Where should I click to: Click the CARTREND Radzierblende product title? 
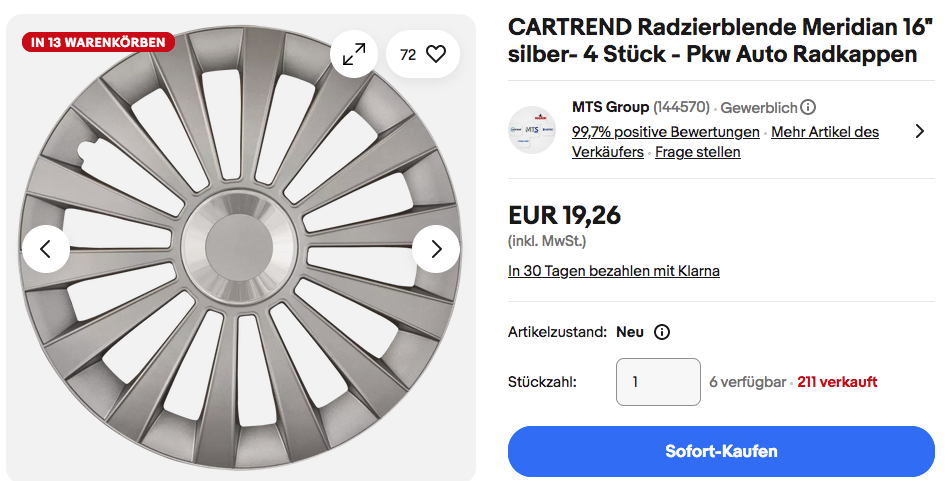(712, 41)
